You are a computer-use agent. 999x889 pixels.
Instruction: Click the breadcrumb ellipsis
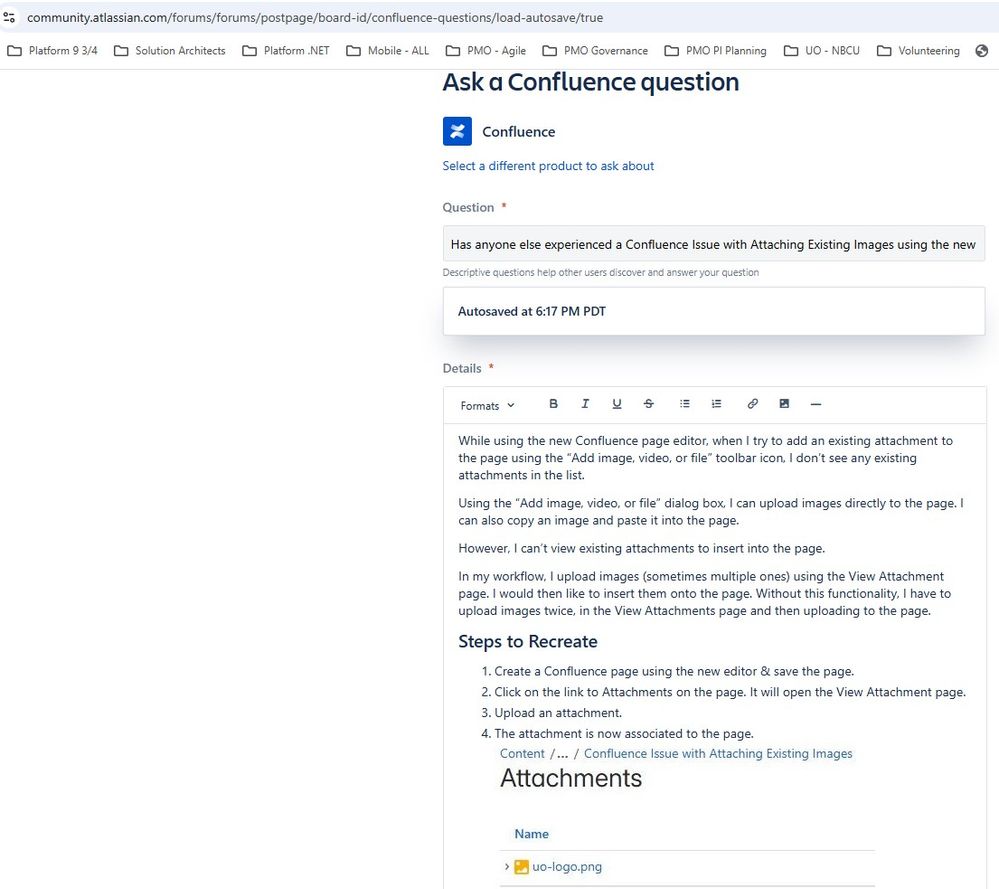coord(563,754)
